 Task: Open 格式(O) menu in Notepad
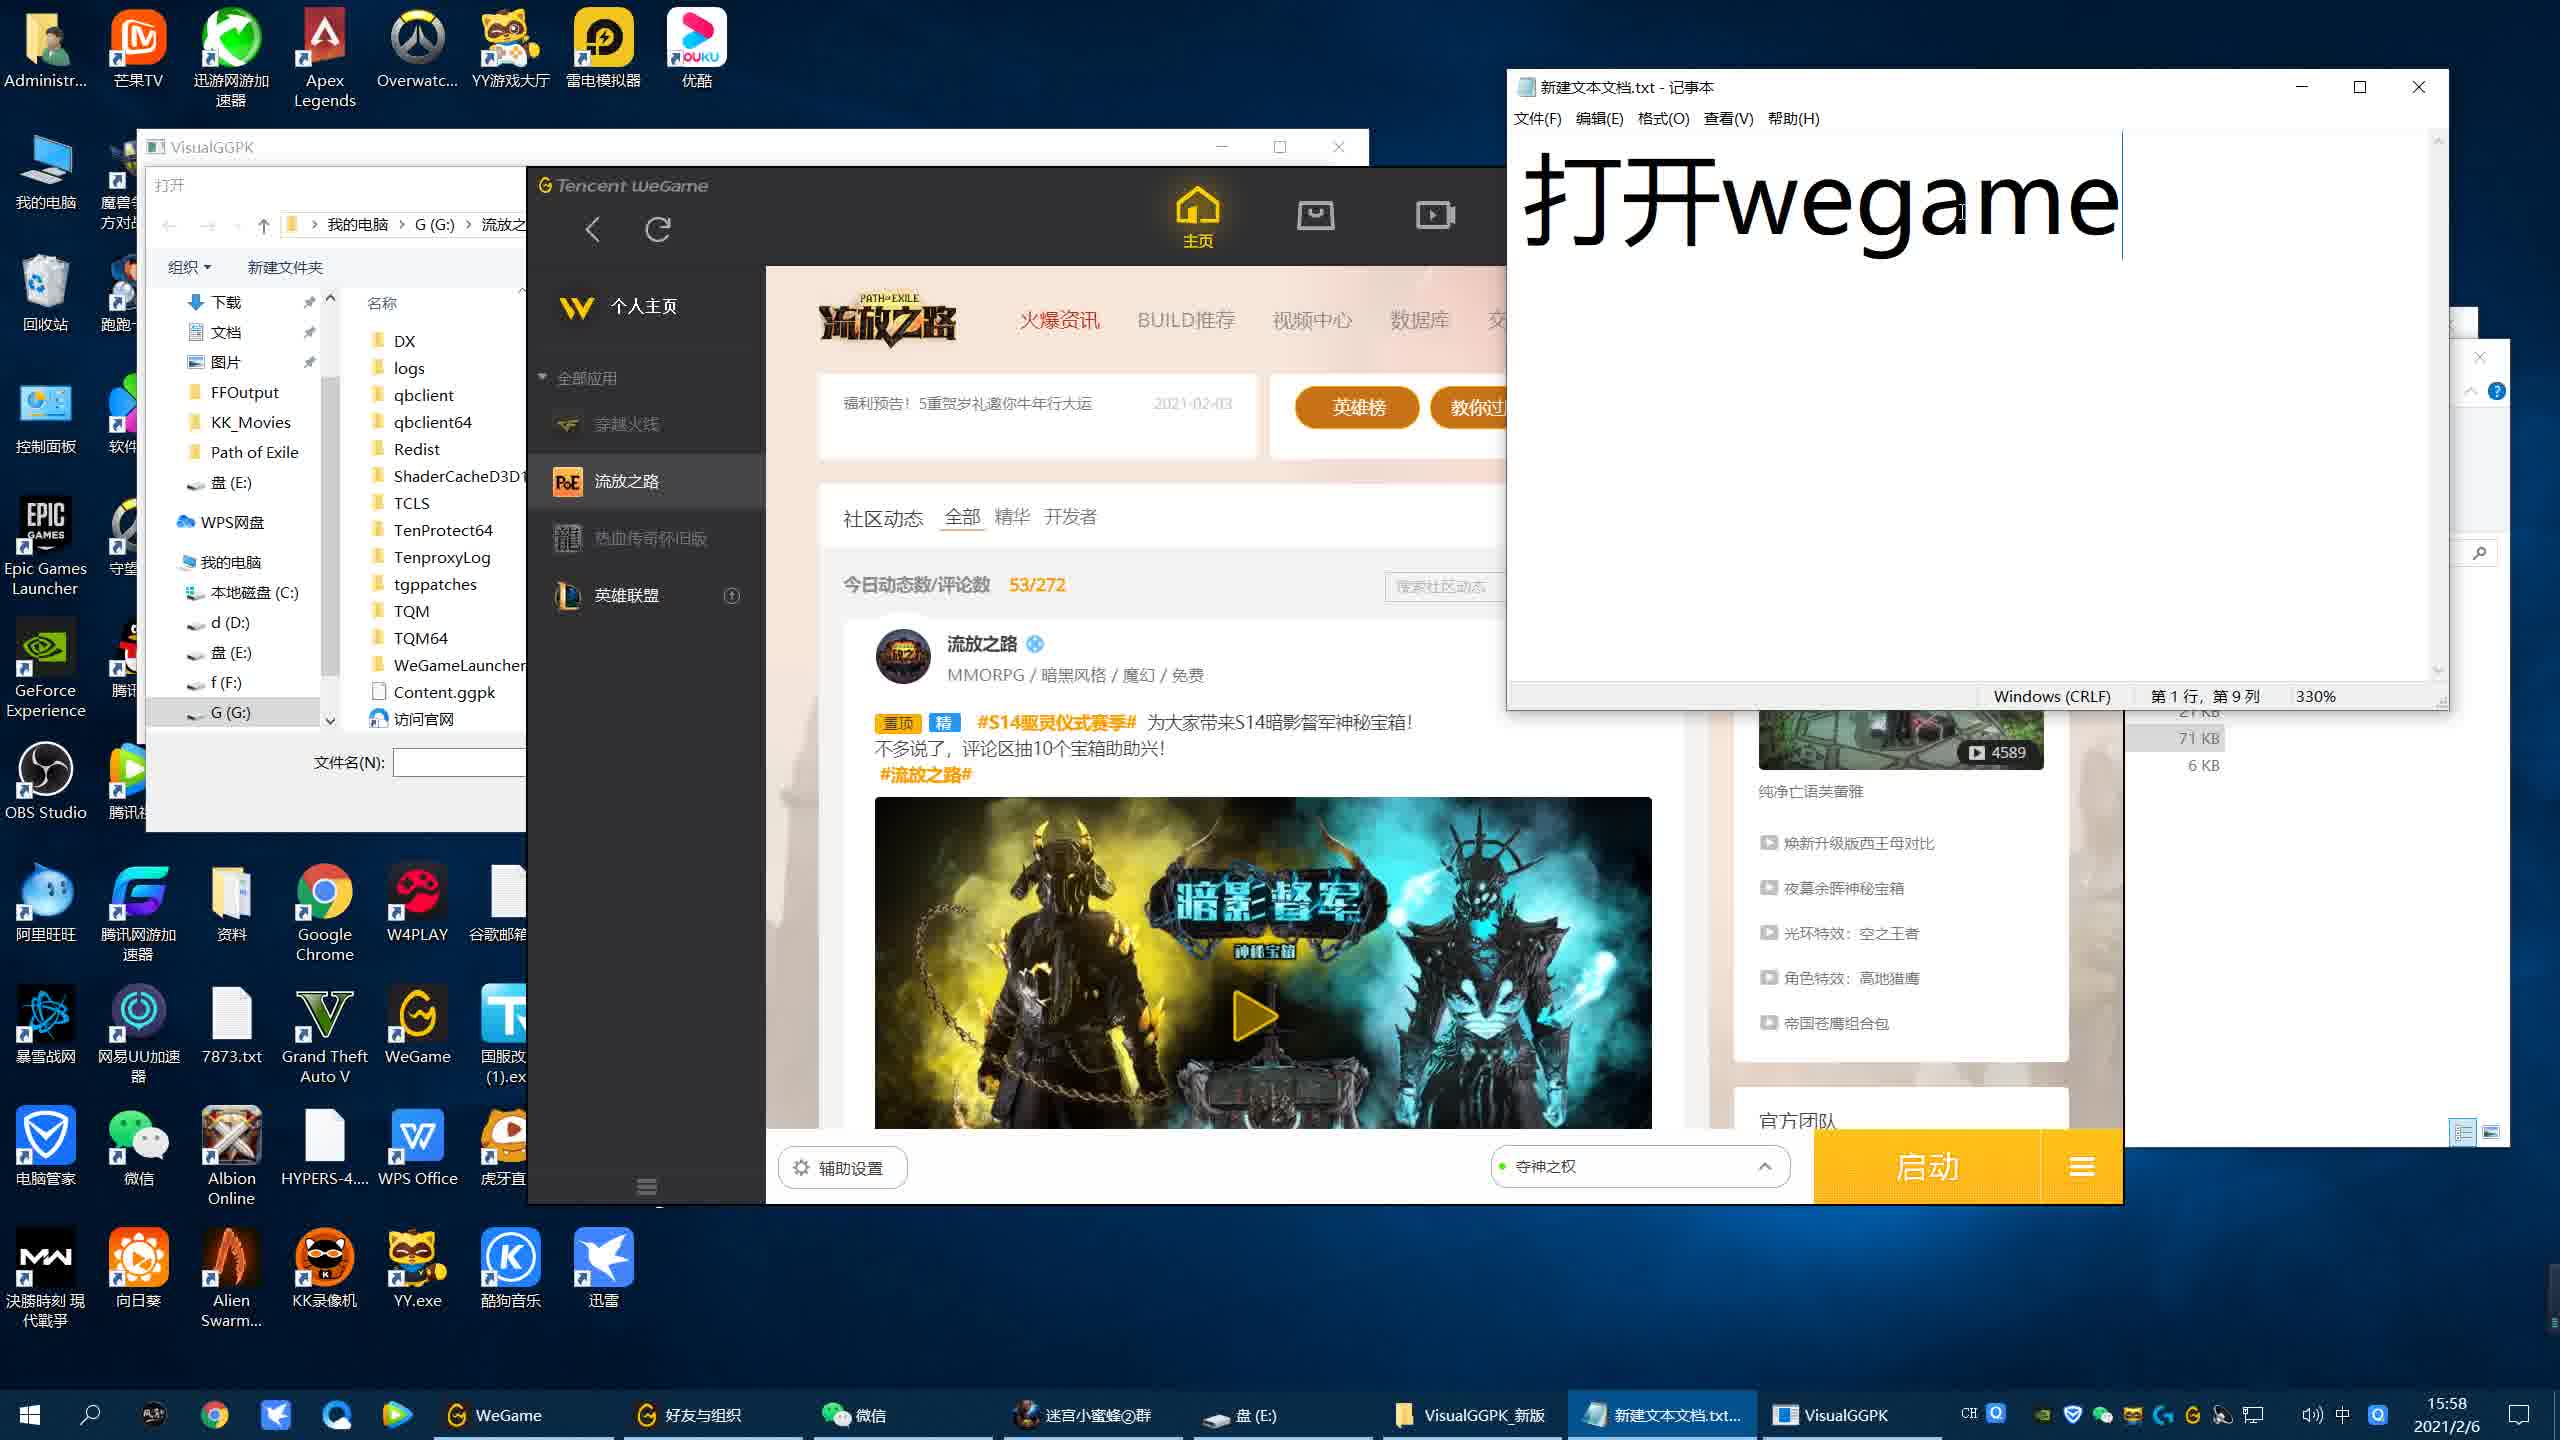(1663, 119)
